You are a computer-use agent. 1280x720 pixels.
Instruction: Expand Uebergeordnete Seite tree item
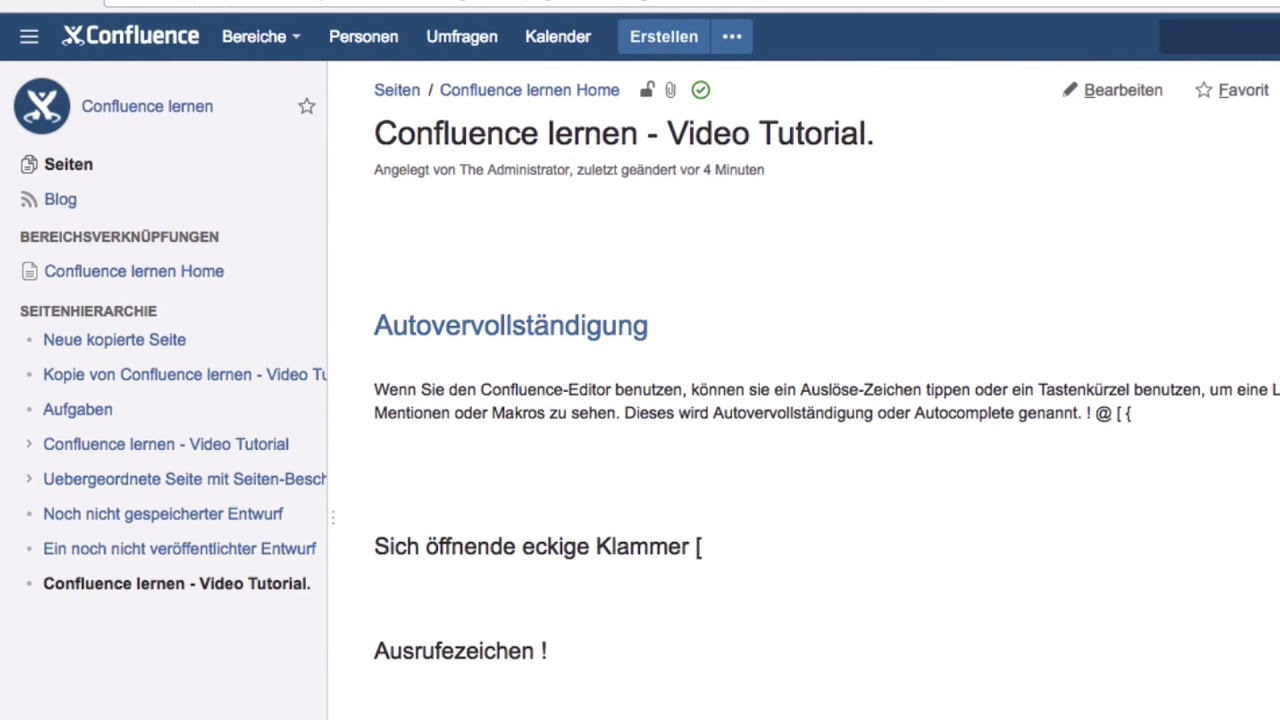pyautogui.click(x=29, y=479)
